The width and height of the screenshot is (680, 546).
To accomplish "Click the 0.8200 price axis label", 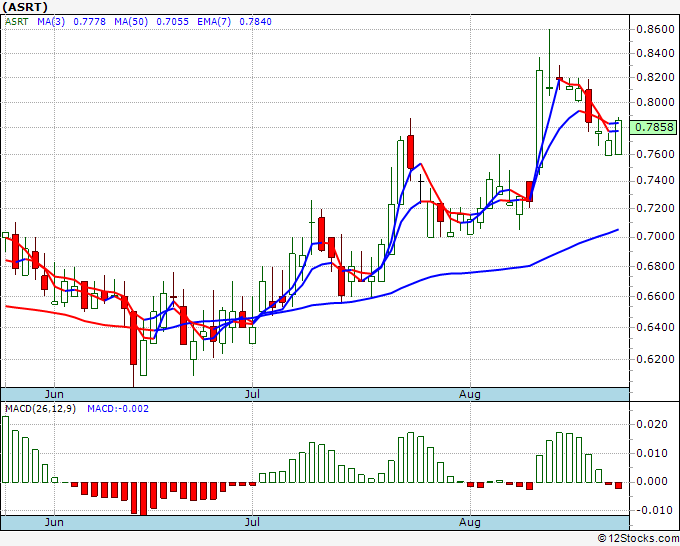I will [x=655, y=78].
